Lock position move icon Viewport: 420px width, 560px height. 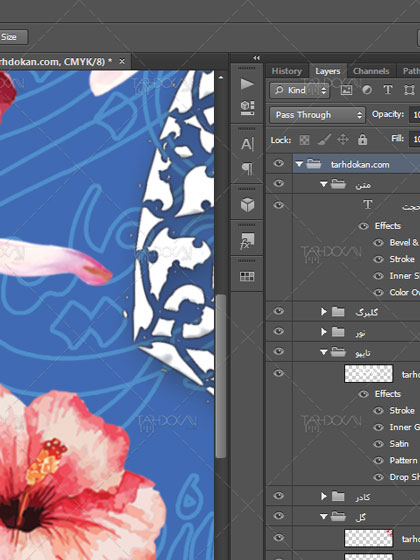pos(343,139)
